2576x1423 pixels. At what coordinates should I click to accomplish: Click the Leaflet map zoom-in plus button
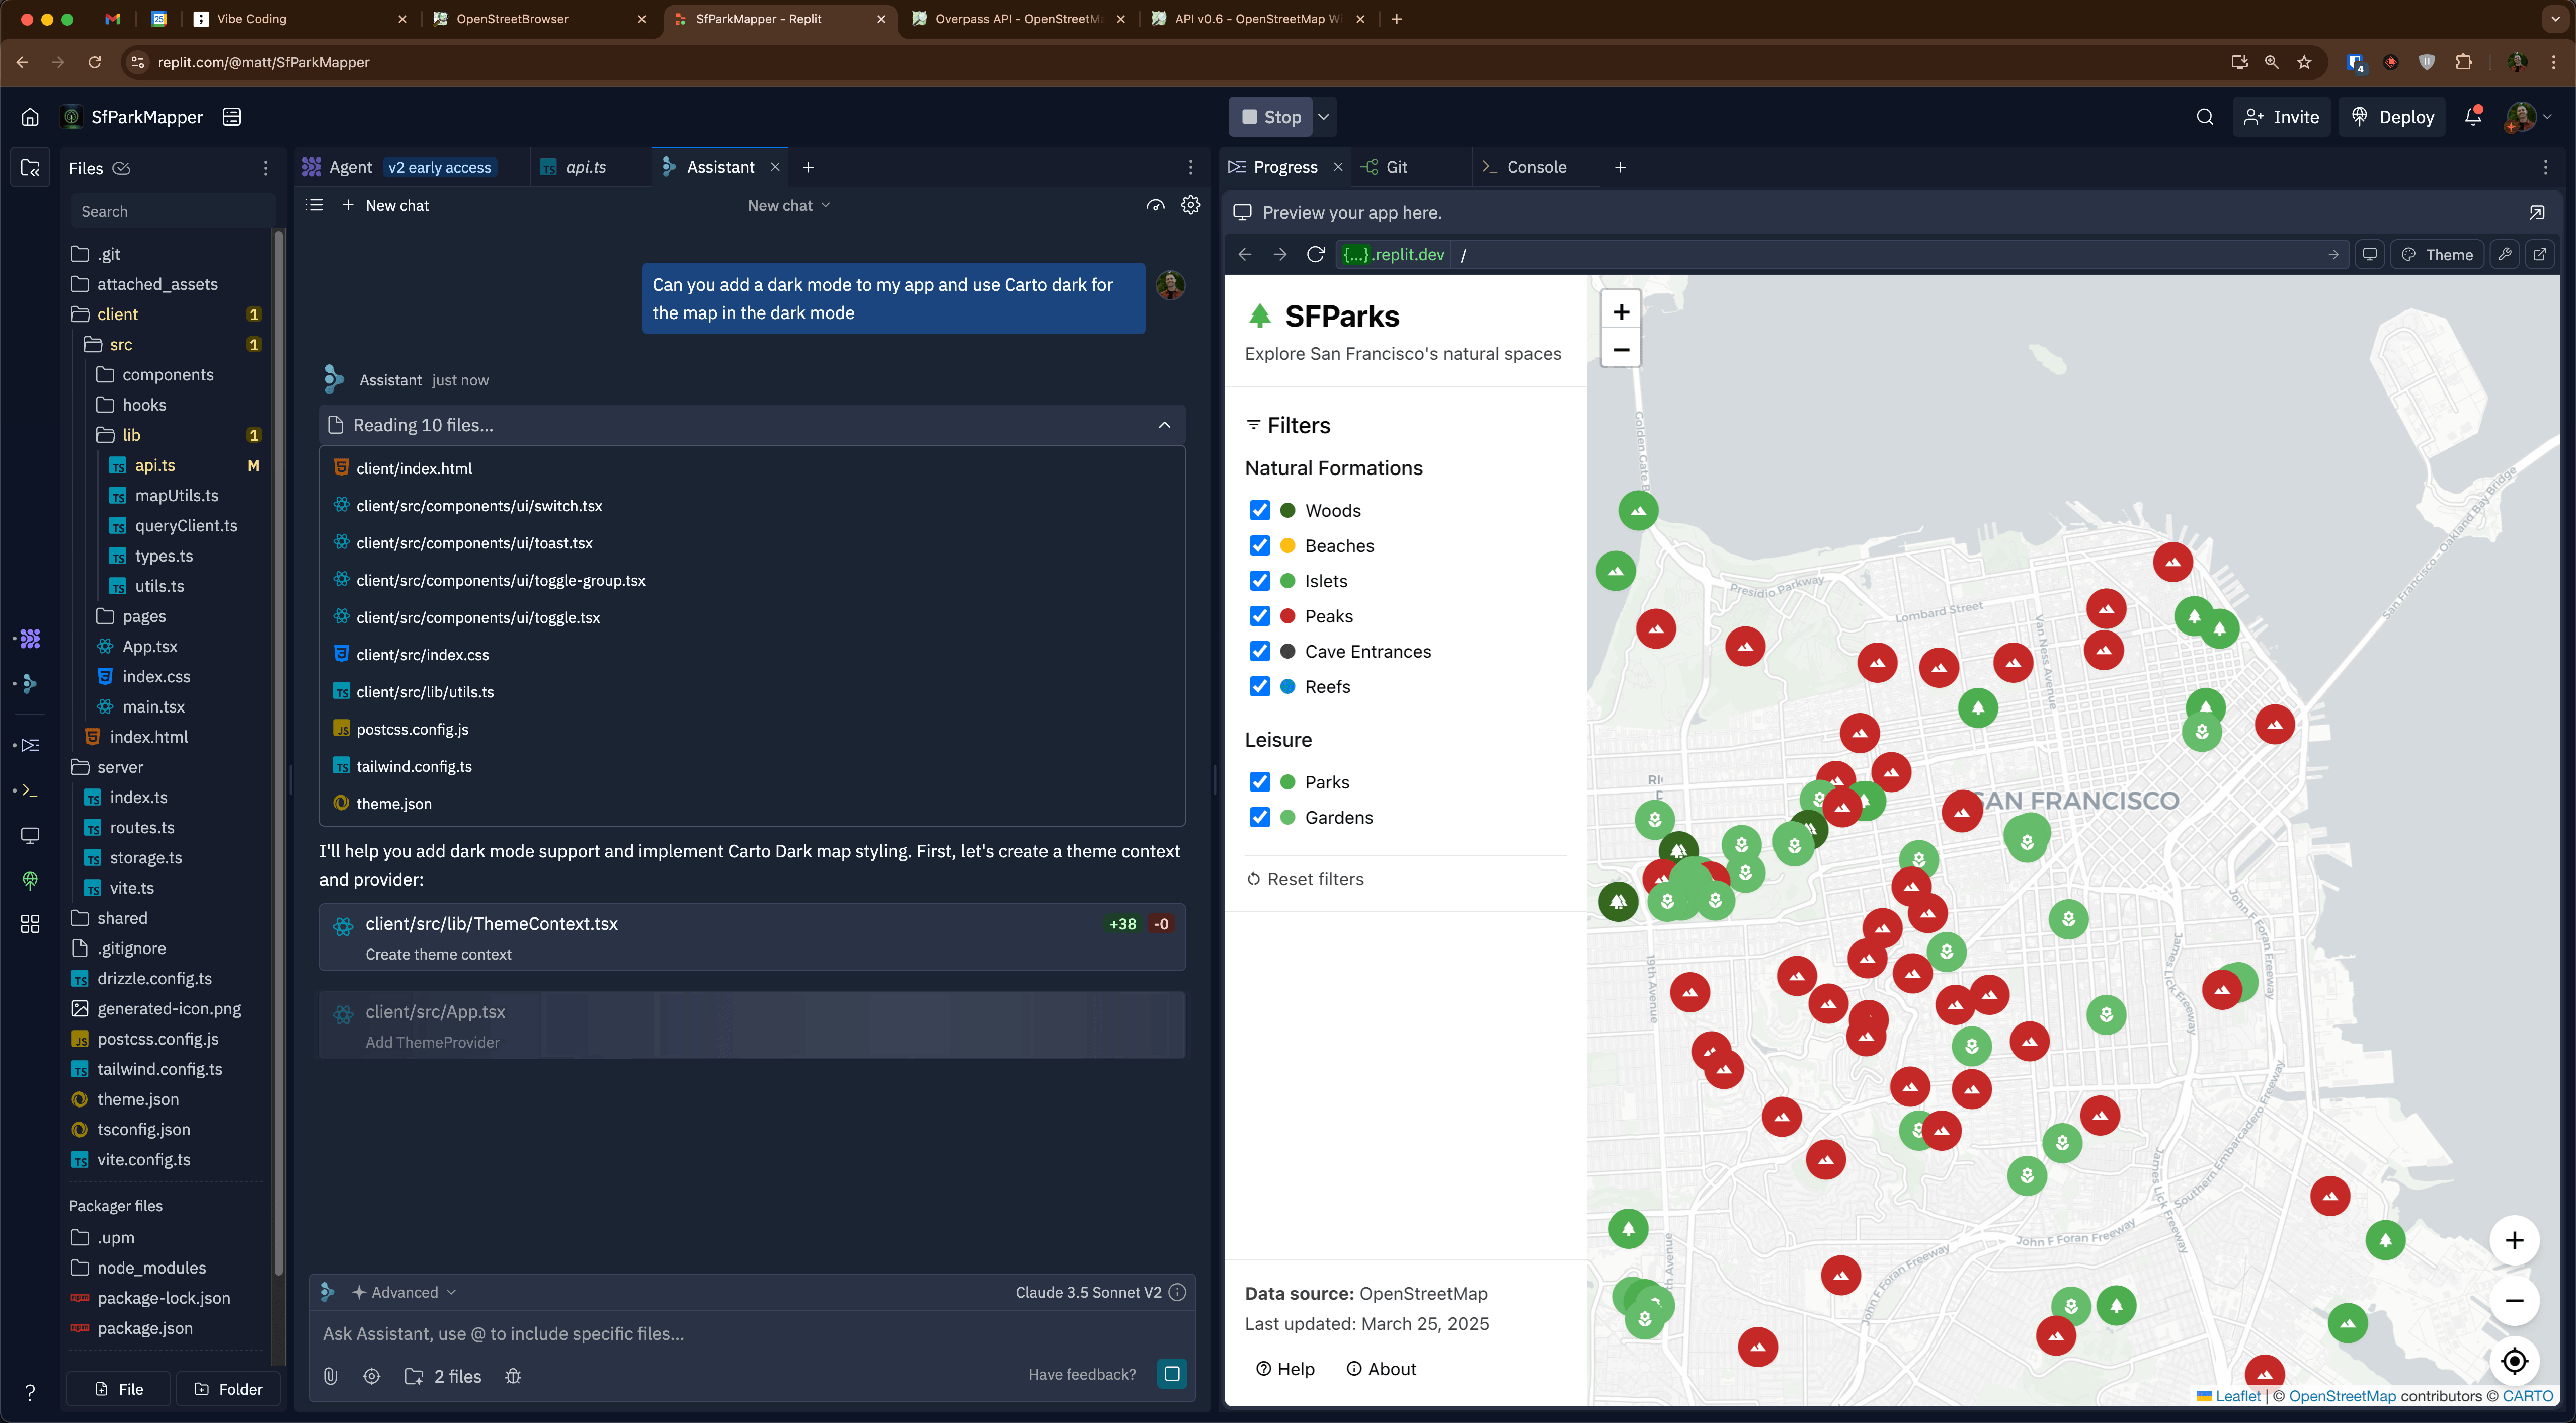coord(1621,312)
